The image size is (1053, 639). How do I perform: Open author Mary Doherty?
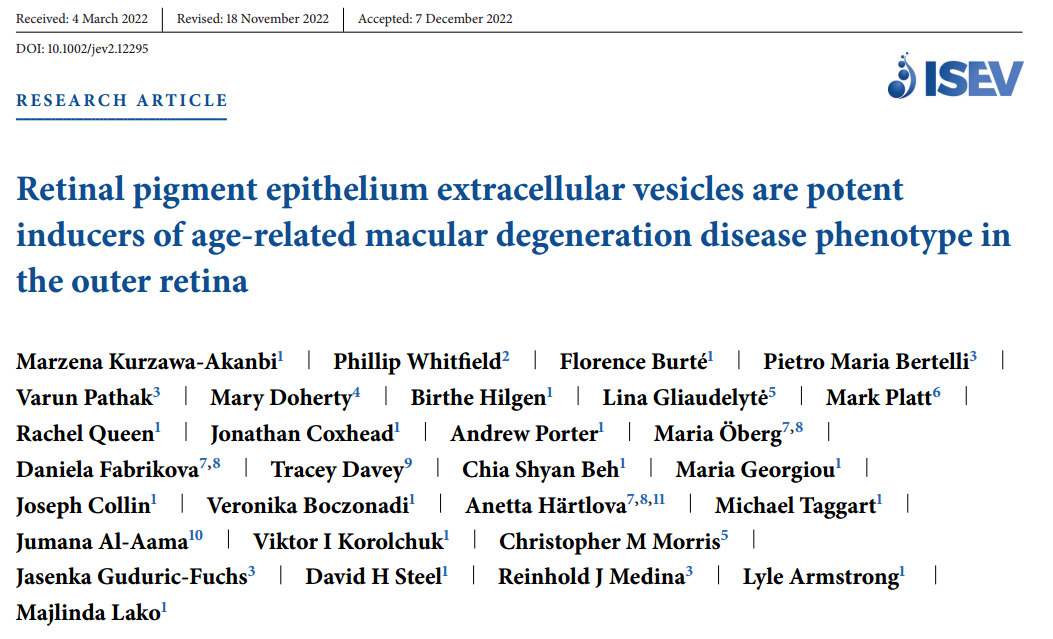tap(281, 398)
